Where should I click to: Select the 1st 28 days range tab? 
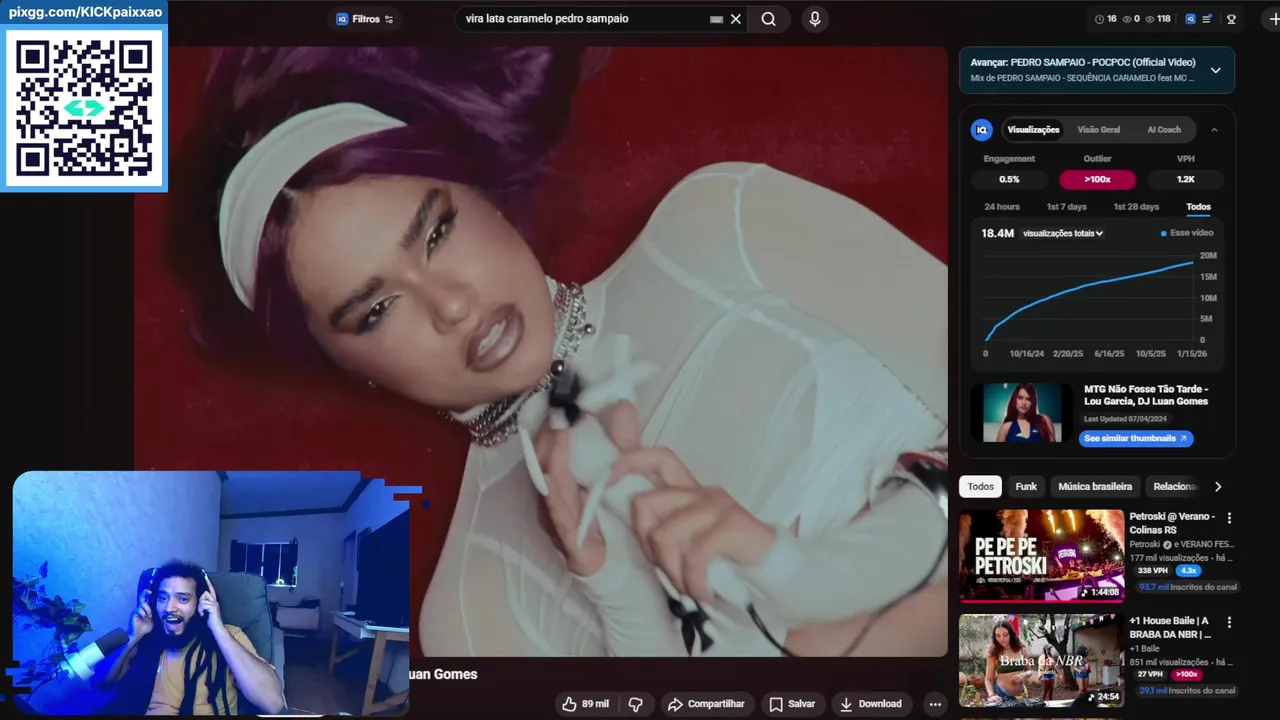click(x=1136, y=207)
